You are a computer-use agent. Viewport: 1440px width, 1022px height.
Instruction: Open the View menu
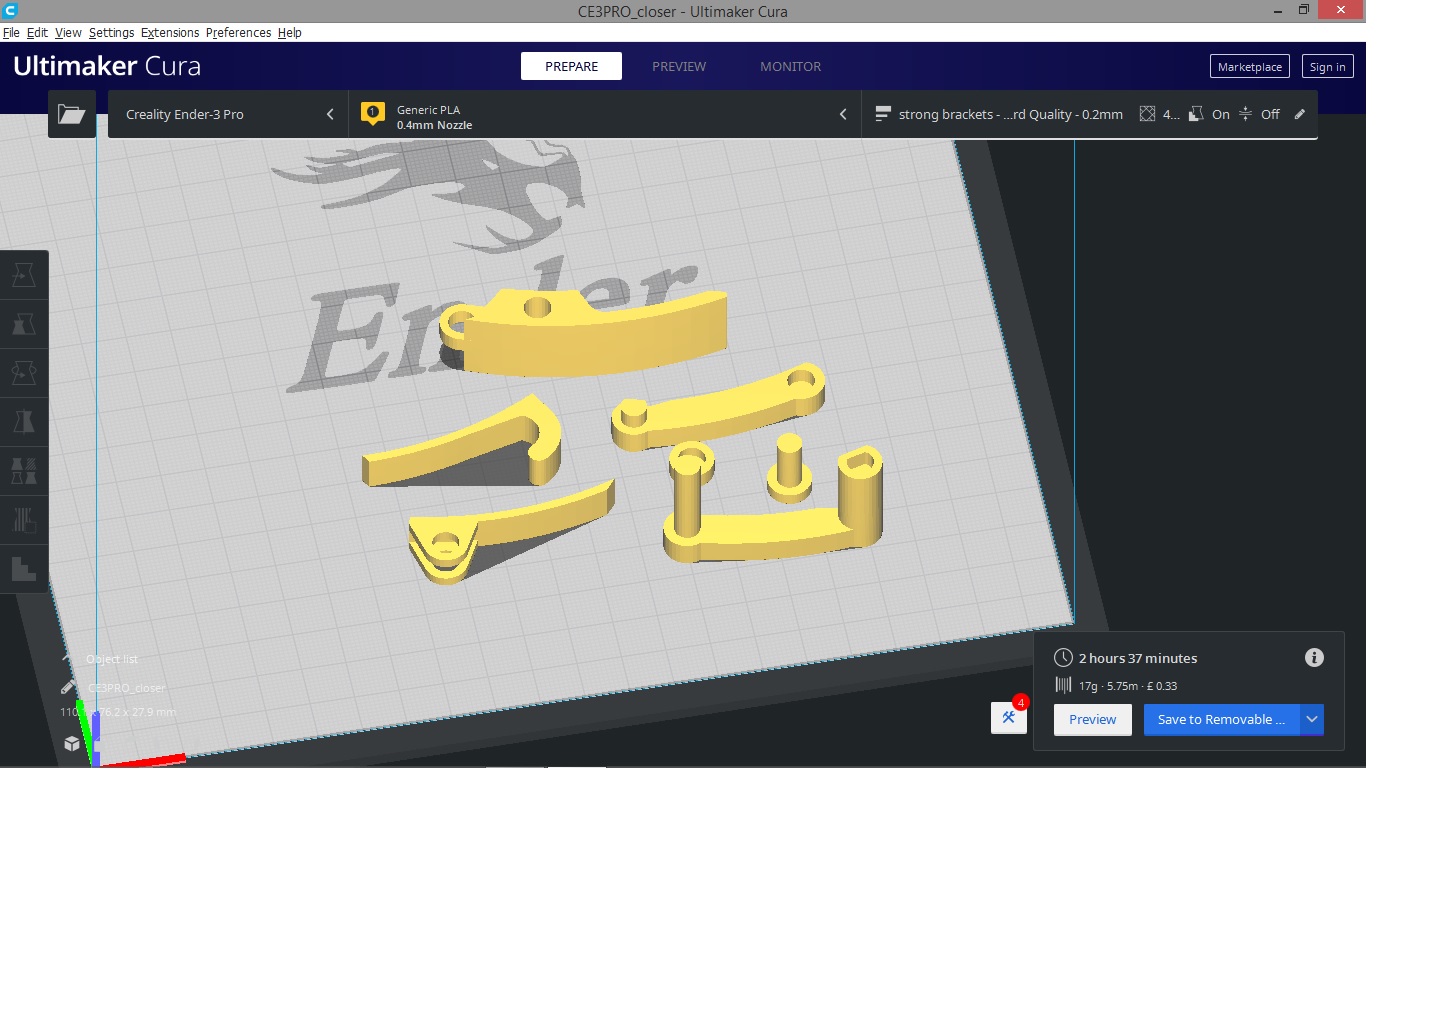tap(68, 32)
